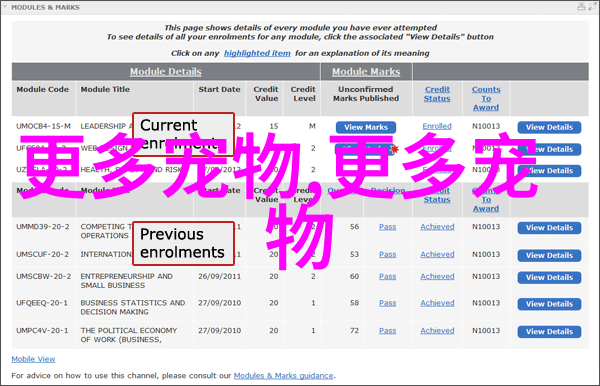Select module code UFQEEQ-20-1
This screenshot has width=600, height=386.
tap(42, 303)
